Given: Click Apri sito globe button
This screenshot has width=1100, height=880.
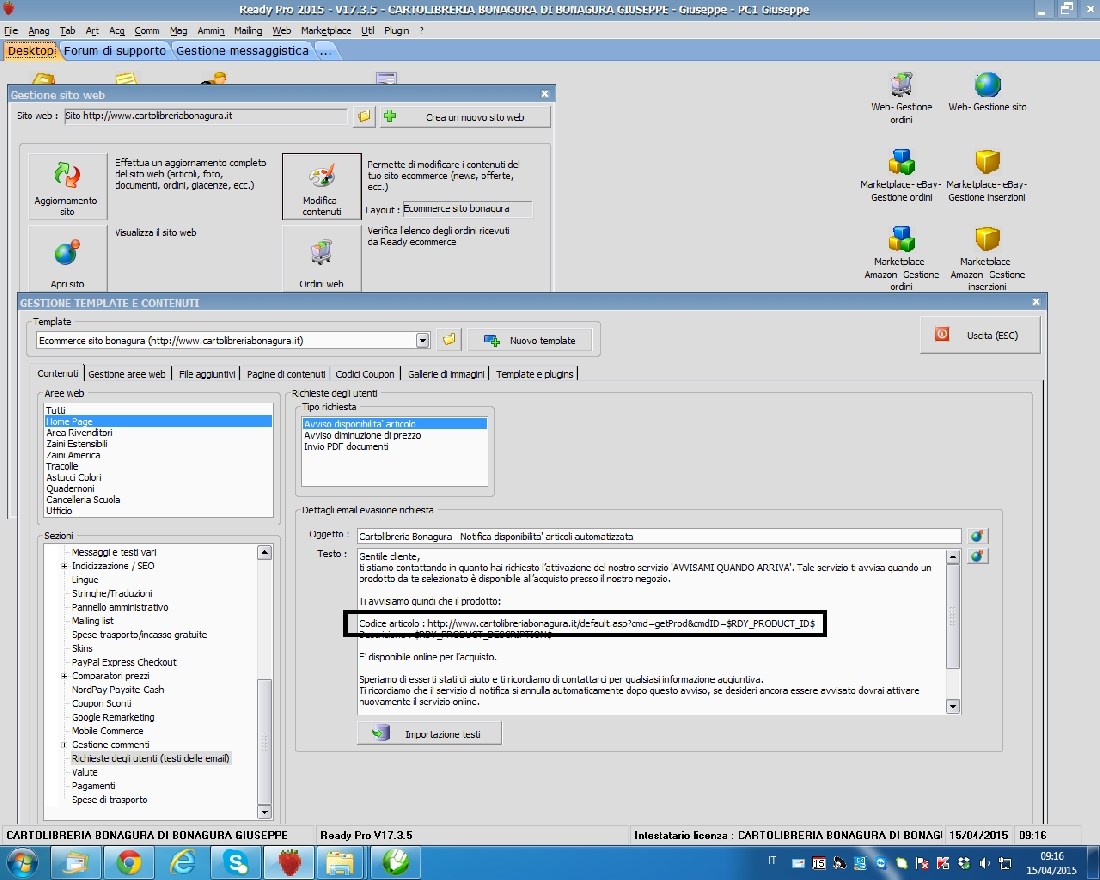Looking at the screenshot, I should (67, 258).
